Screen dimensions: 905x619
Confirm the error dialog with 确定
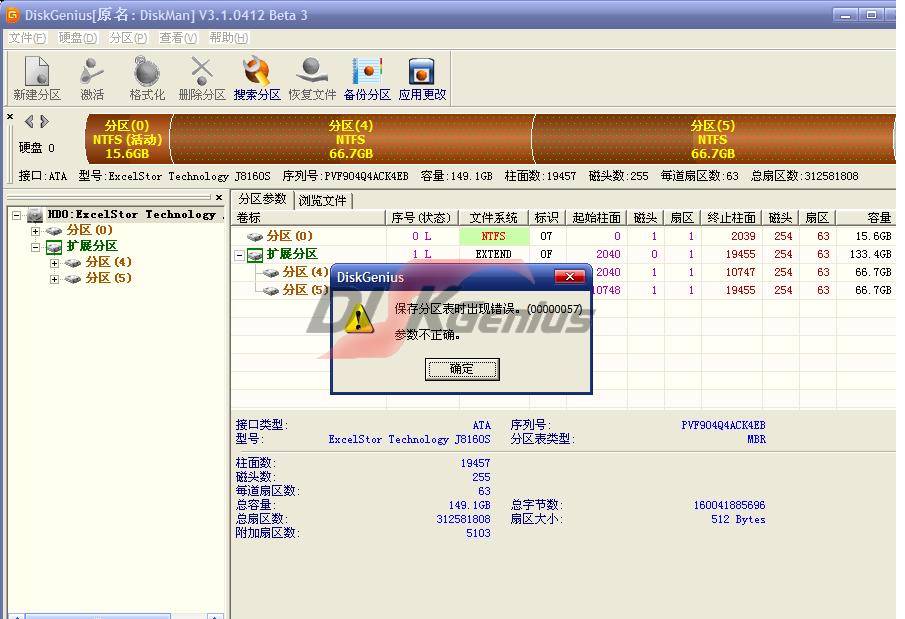pos(462,369)
